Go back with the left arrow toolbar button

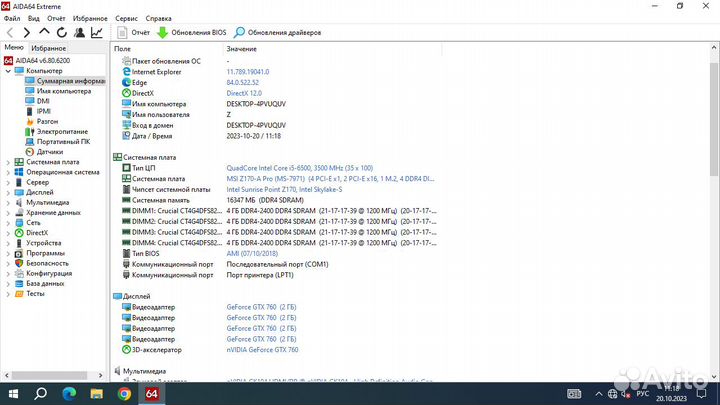point(10,33)
